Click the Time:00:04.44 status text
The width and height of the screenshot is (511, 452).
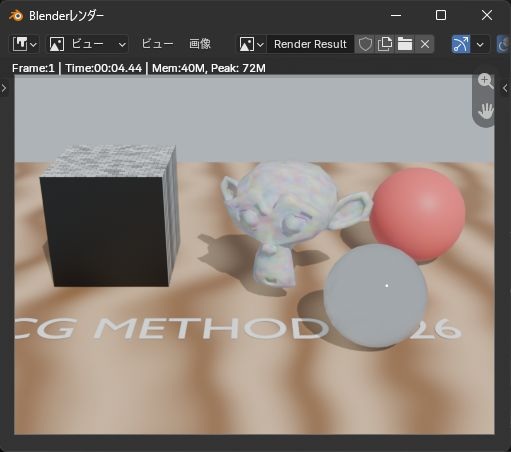click(103, 68)
